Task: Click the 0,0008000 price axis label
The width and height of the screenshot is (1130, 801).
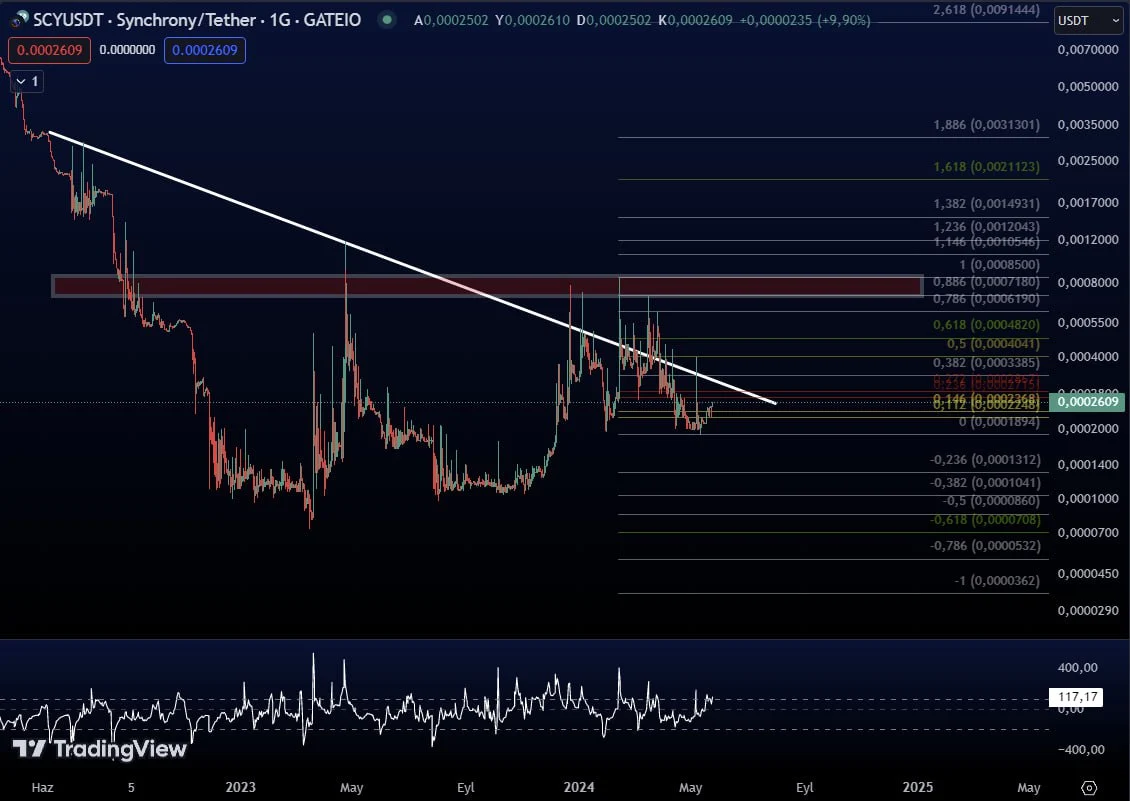Action: click(x=1088, y=283)
